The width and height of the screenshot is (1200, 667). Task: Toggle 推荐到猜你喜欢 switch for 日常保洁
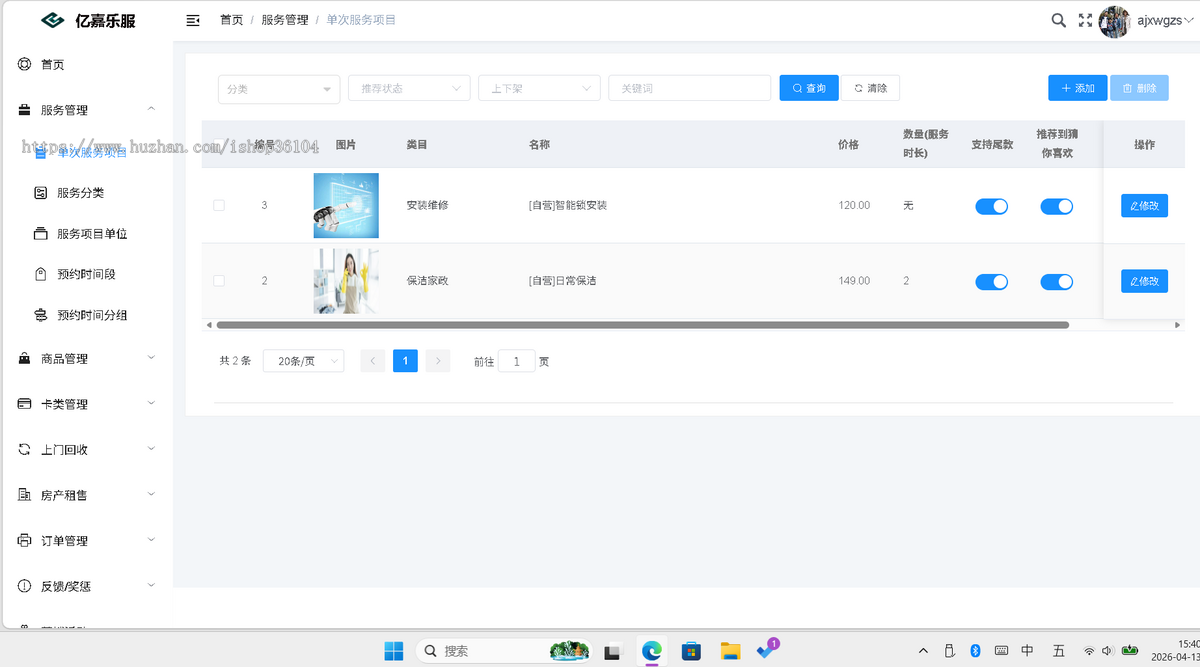pyautogui.click(x=1057, y=282)
